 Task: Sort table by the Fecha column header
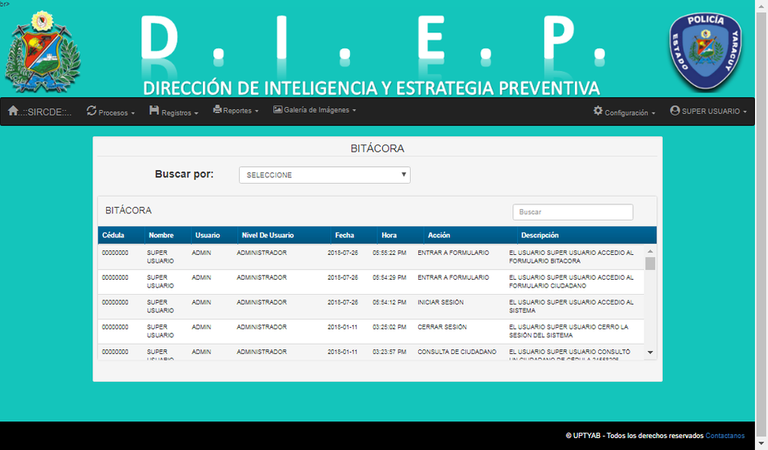pyautogui.click(x=344, y=235)
